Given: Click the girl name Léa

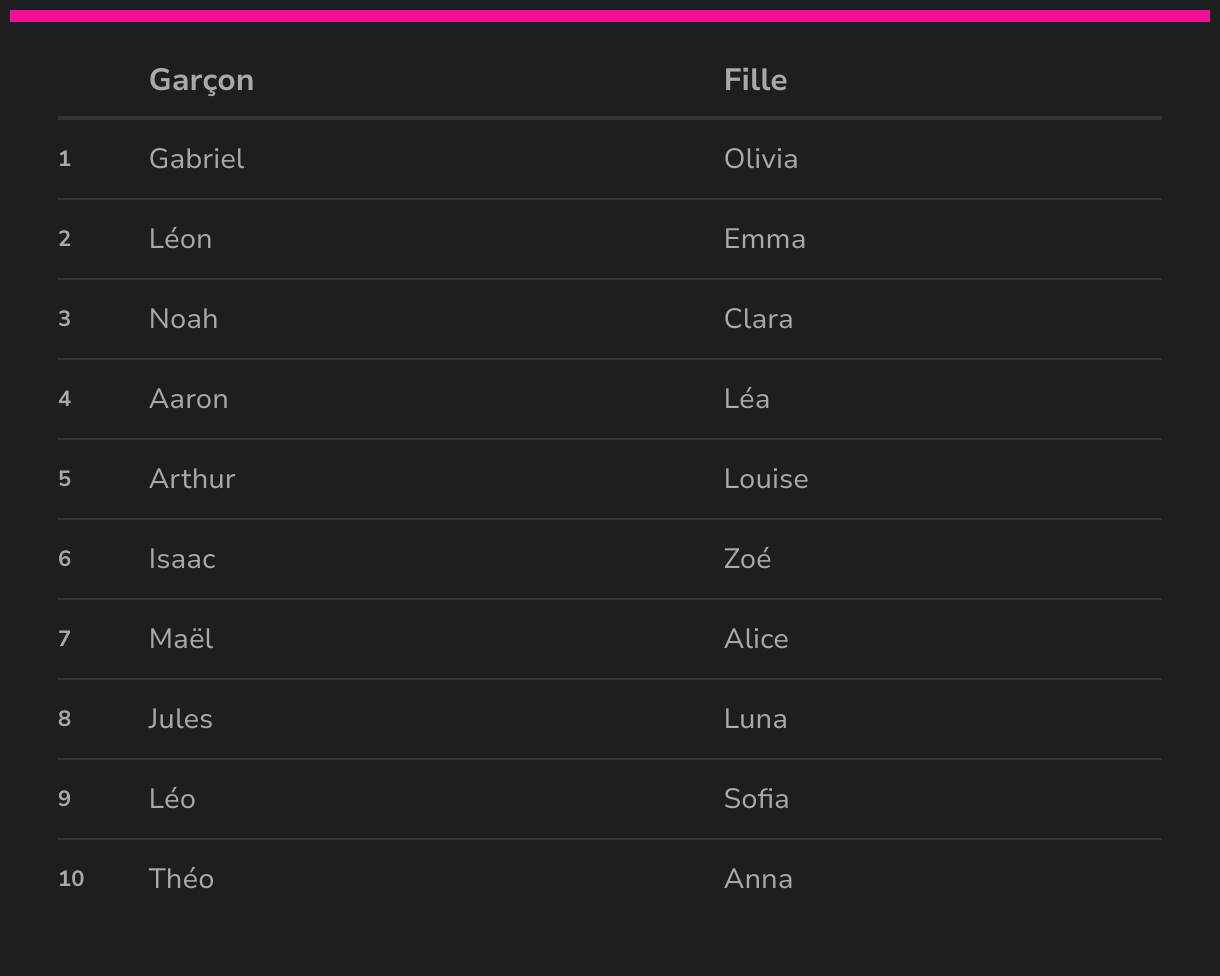Looking at the screenshot, I should pyautogui.click(x=746, y=399).
